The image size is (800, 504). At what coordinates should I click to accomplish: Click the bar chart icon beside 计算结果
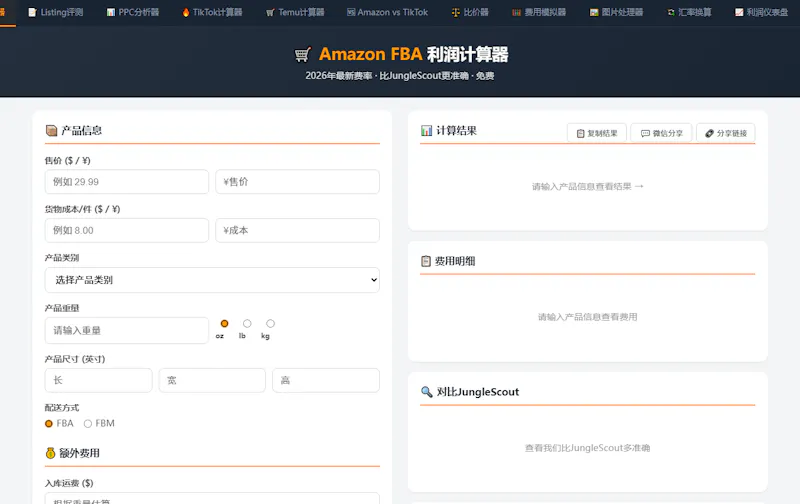click(x=427, y=131)
